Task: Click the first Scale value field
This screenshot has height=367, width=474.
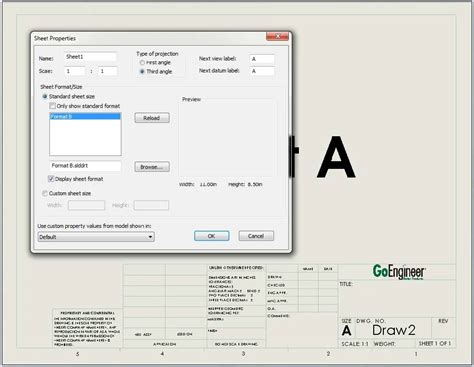Action: (x=75, y=71)
